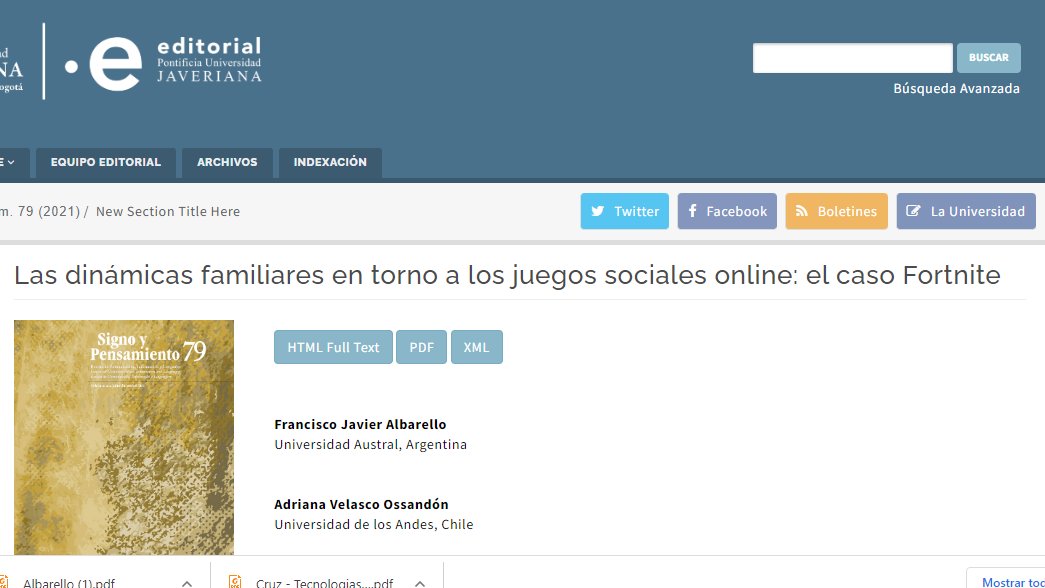Share via the Twitter button
Image resolution: width=1045 pixels, height=588 pixels.
pyautogui.click(x=624, y=211)
